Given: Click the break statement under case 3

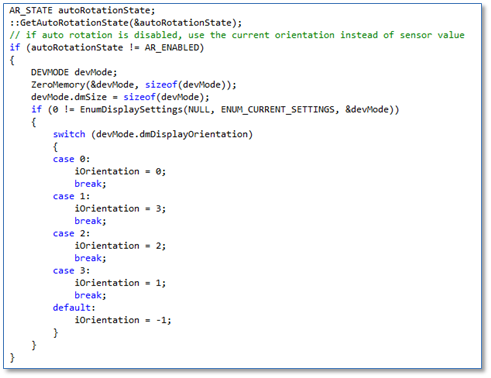Looking at the screenshot, I should 90,295.
